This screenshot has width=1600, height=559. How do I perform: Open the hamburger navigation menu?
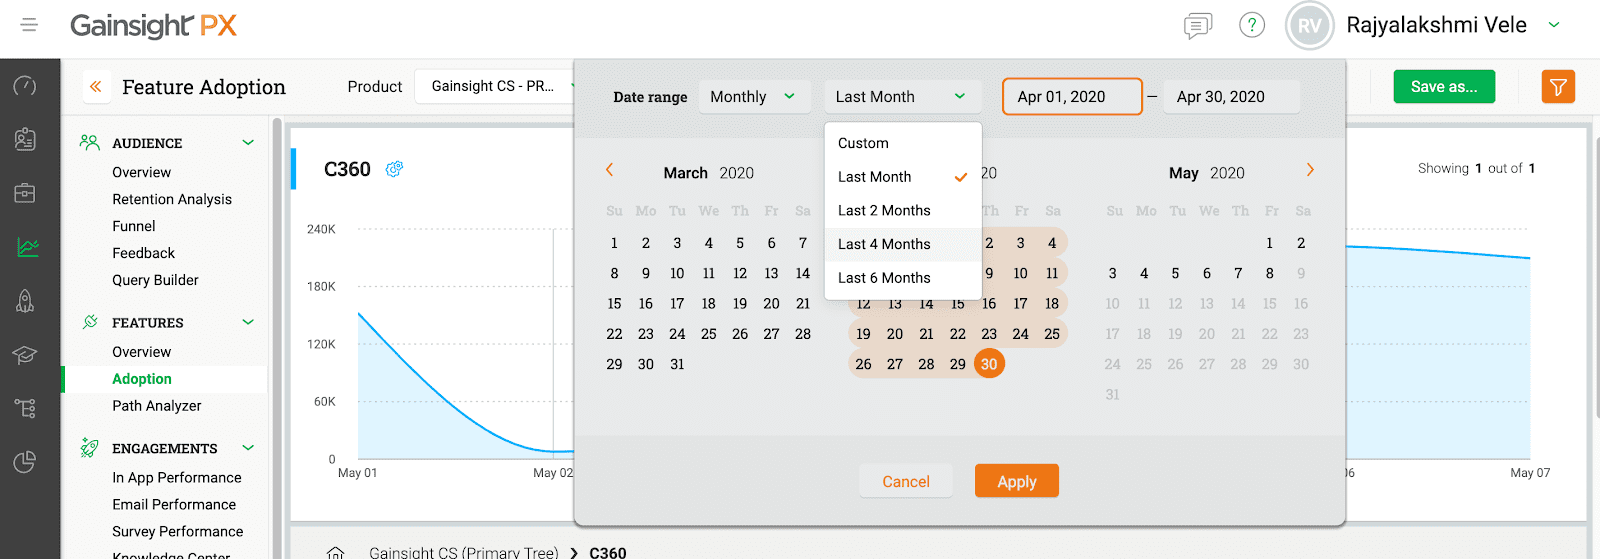click(29, 25)
